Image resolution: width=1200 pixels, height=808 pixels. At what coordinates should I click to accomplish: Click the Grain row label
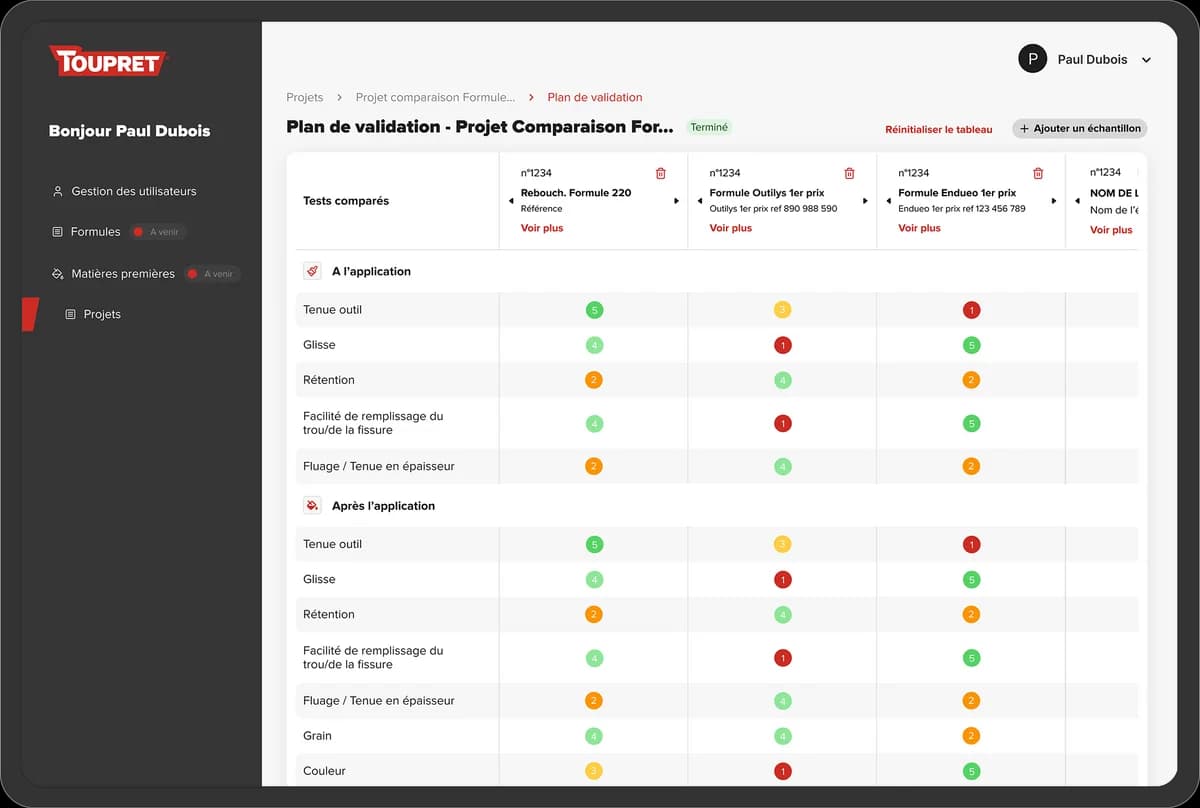(317, 736)
